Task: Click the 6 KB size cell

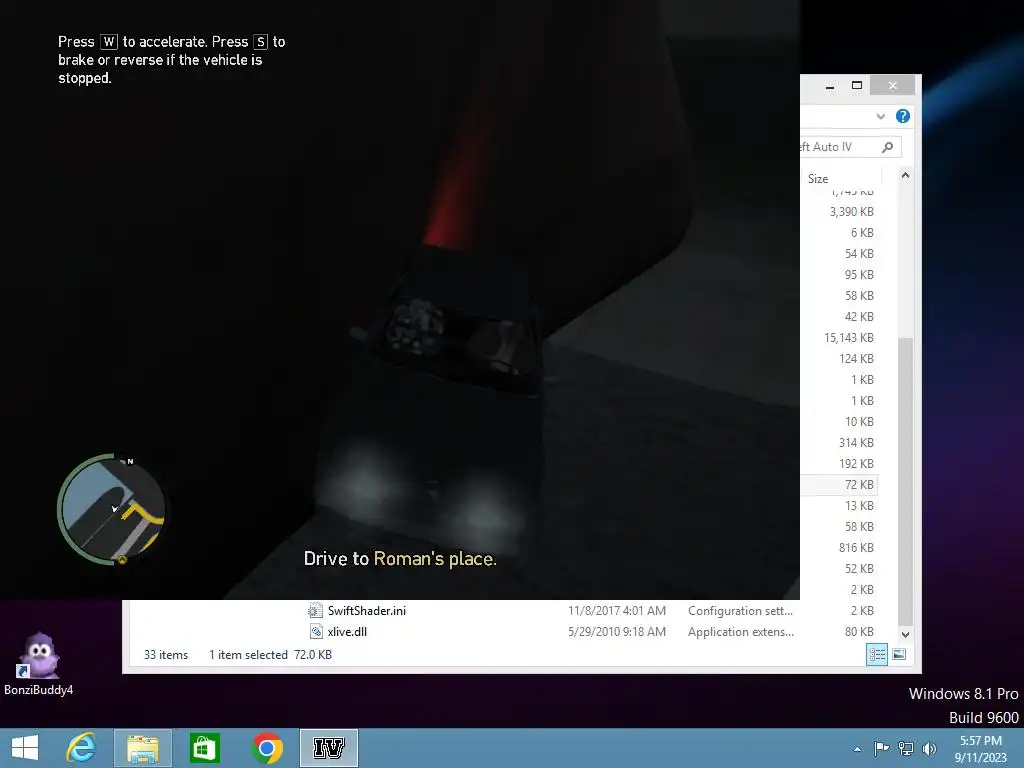Action: [x=862, y=232]
